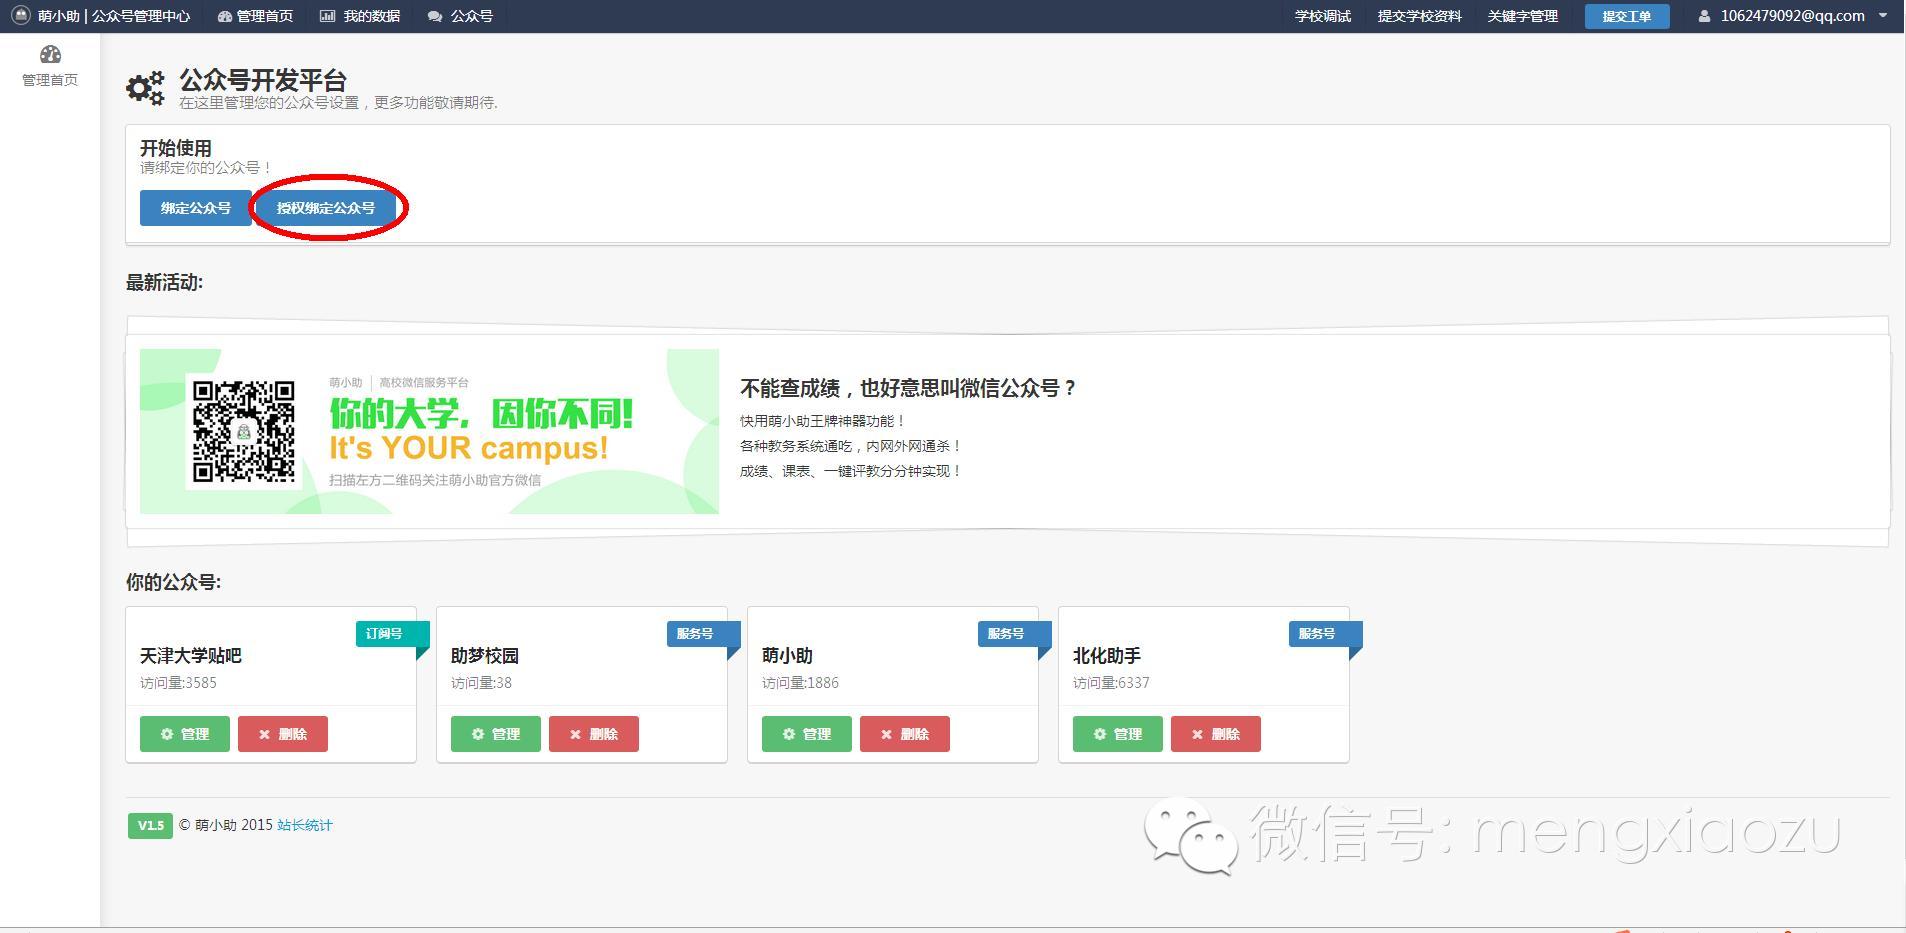This screenshot has width=1906, height=933.
Task: Click the V1.5 version badge
Action: point(150,825)
